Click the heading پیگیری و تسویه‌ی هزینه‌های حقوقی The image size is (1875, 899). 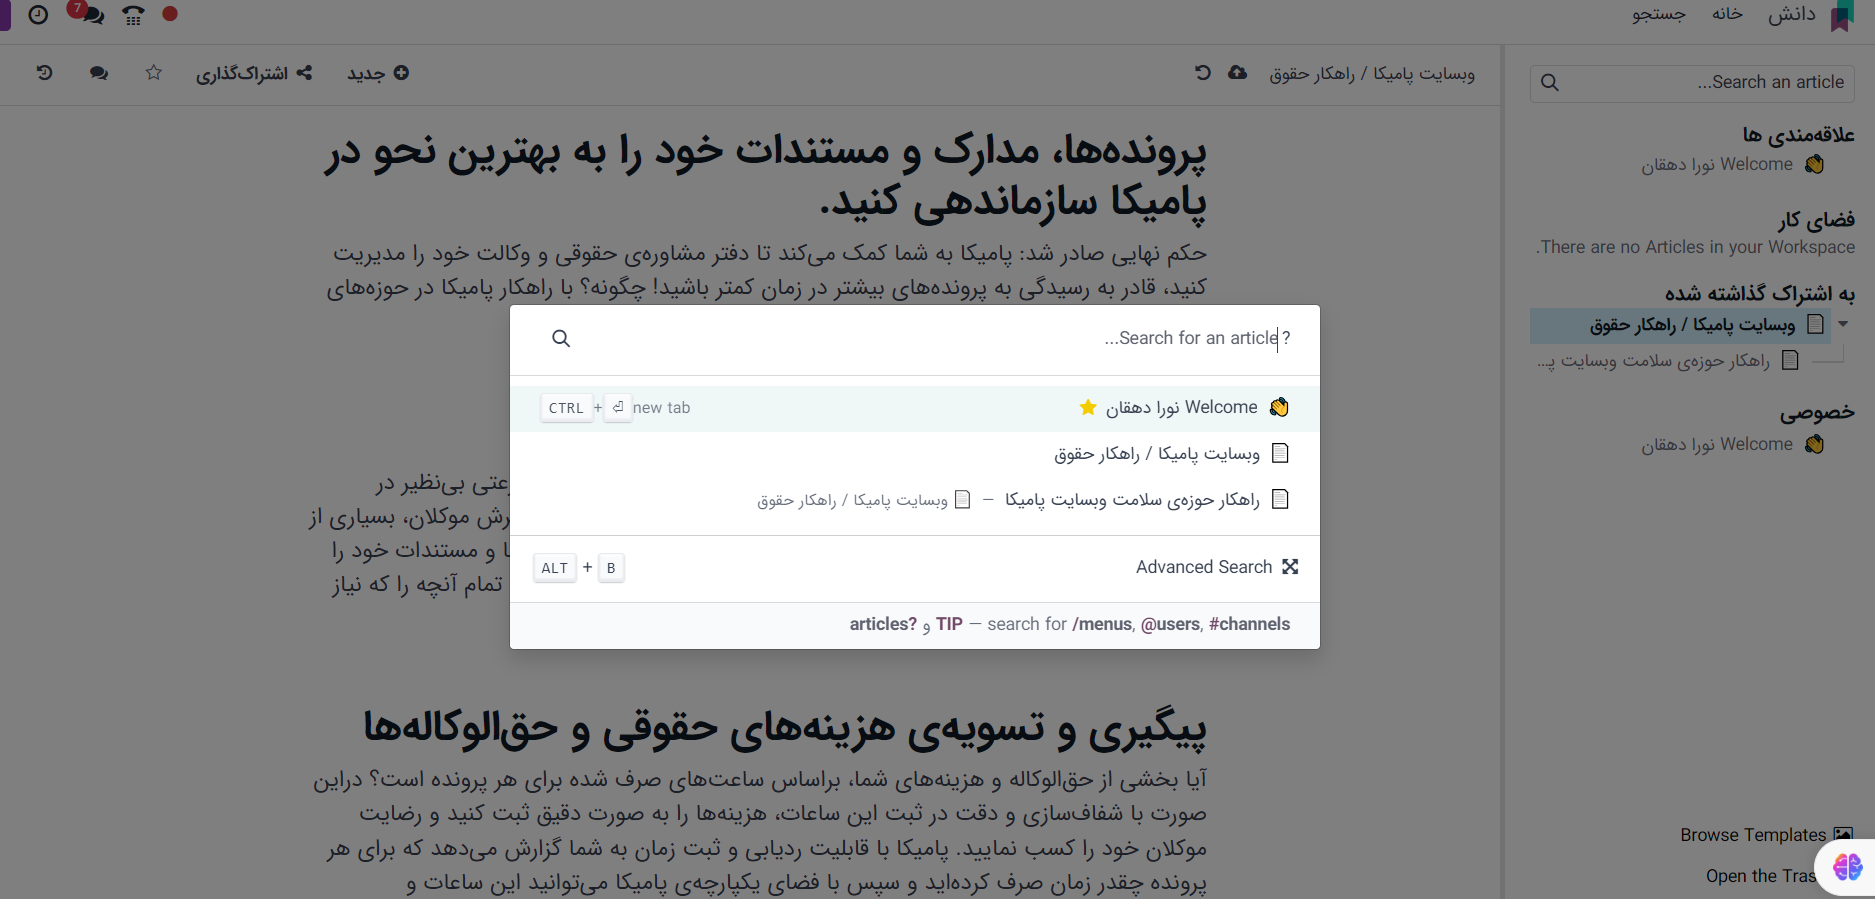tap(785, 728)
